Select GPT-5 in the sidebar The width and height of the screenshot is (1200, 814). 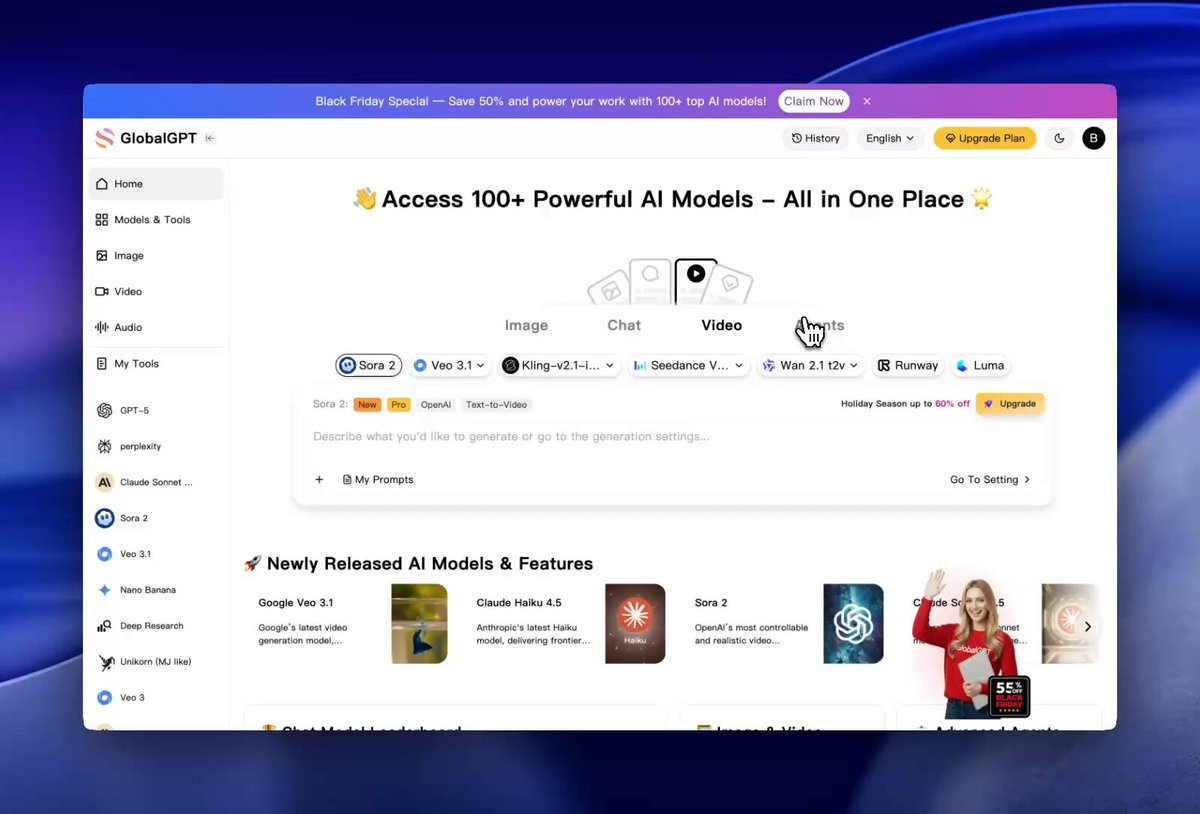click(x=156, y=411)
